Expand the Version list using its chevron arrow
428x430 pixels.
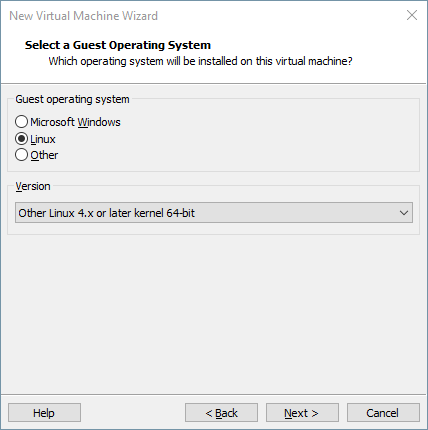(404, 213)
